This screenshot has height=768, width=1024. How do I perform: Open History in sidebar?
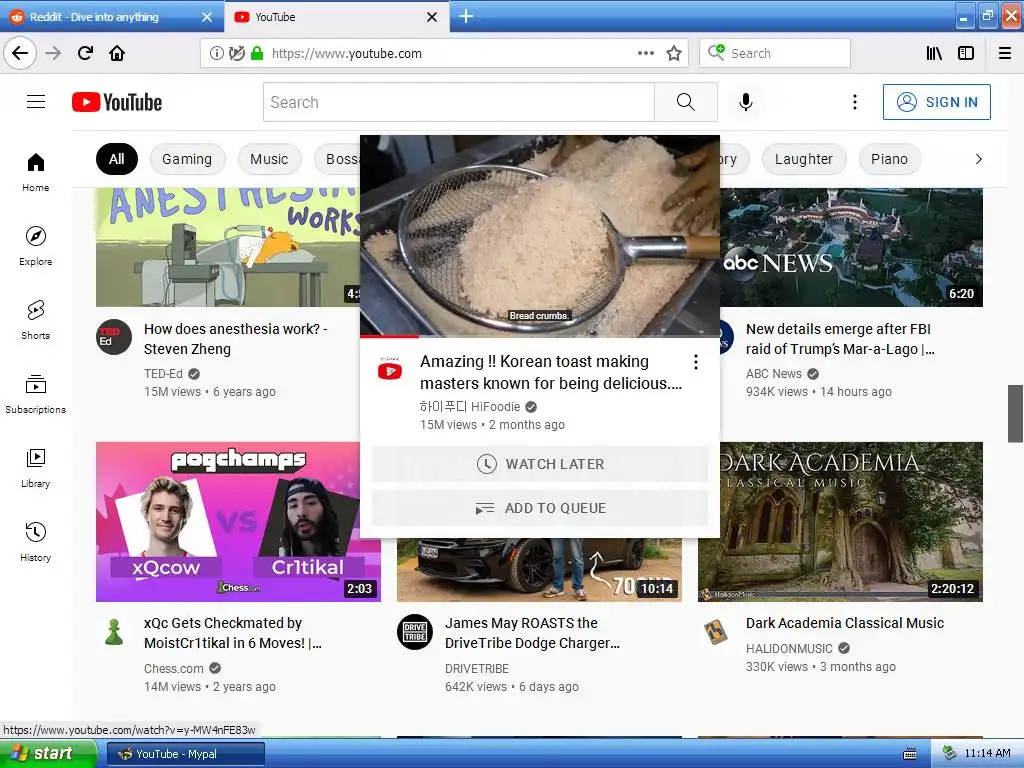(36, 542)
